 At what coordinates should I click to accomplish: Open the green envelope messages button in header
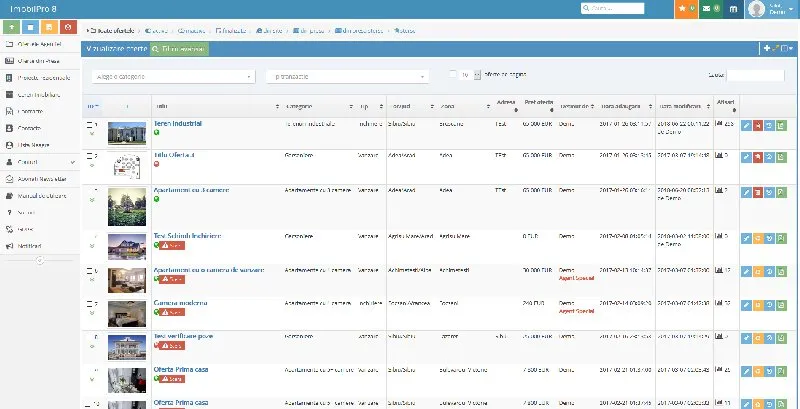(710, 9)
